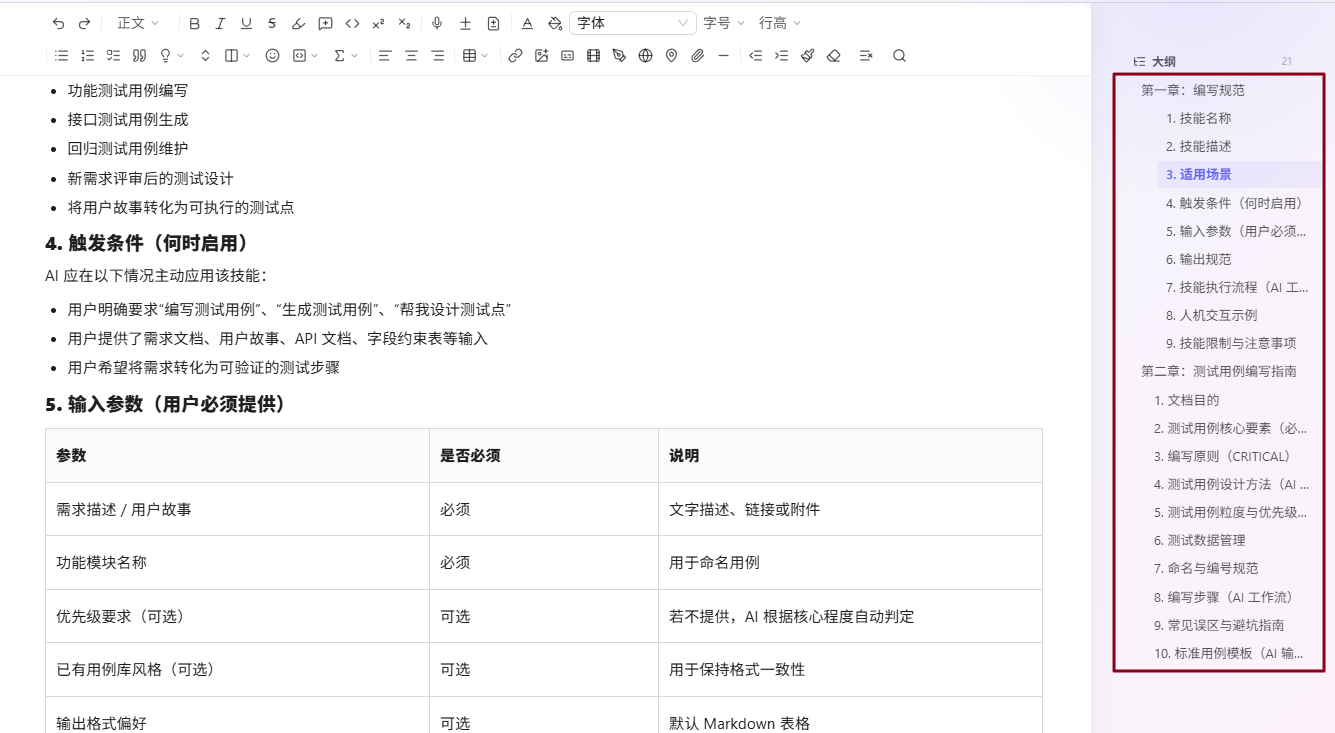Toggle underline formatting
Screen dimensions: 1335x733
246,23
